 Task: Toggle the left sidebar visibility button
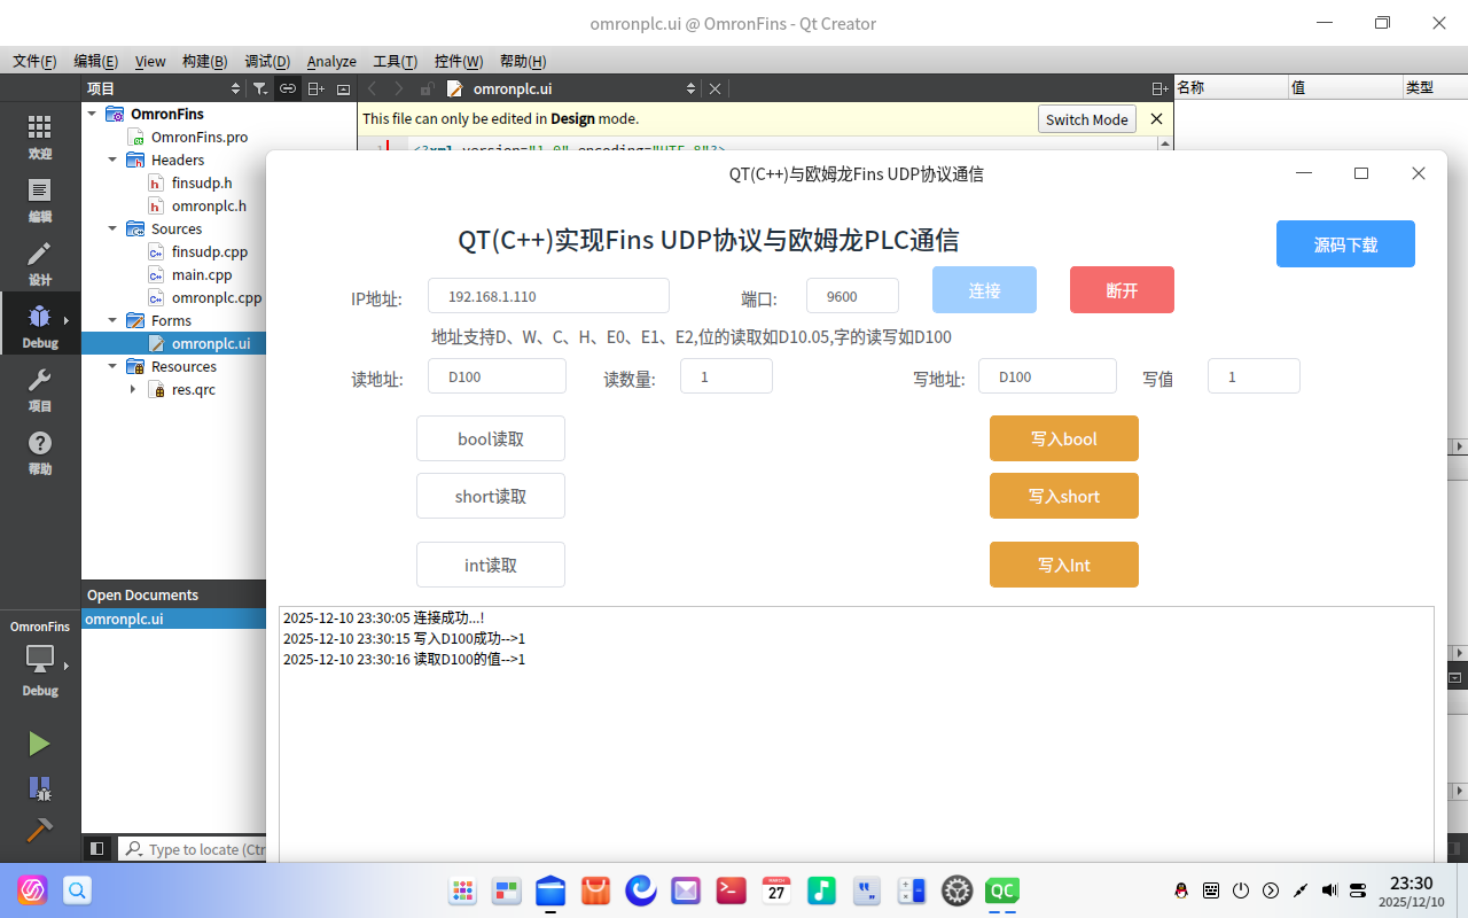click(x=97, y=849)
